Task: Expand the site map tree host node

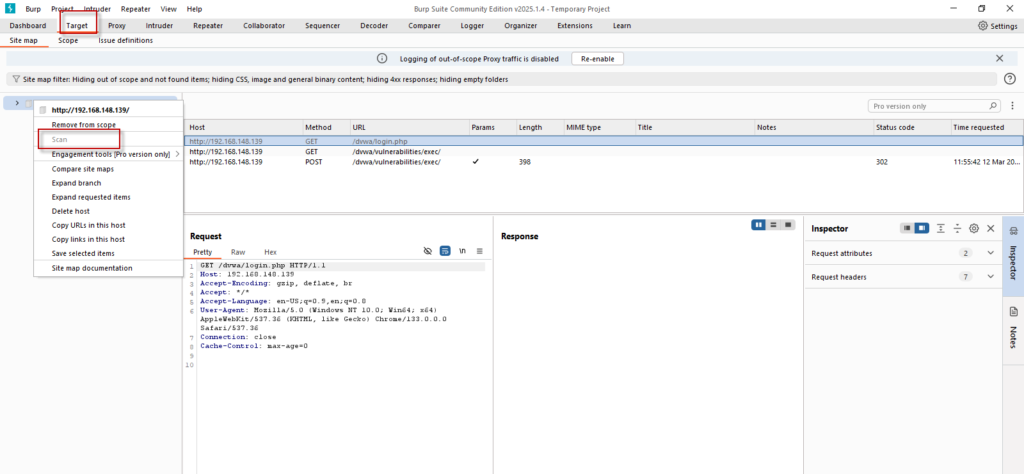Action: [x=17, y=103]
